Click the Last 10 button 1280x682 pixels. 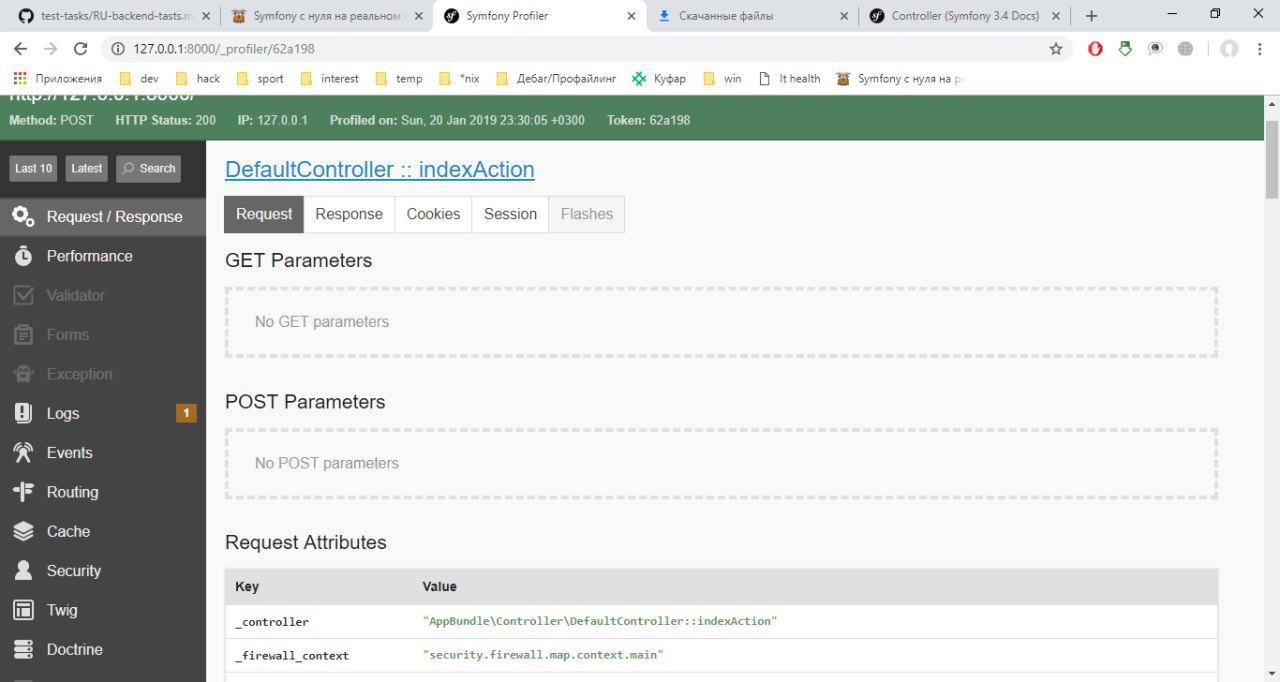tap(34, 168)
